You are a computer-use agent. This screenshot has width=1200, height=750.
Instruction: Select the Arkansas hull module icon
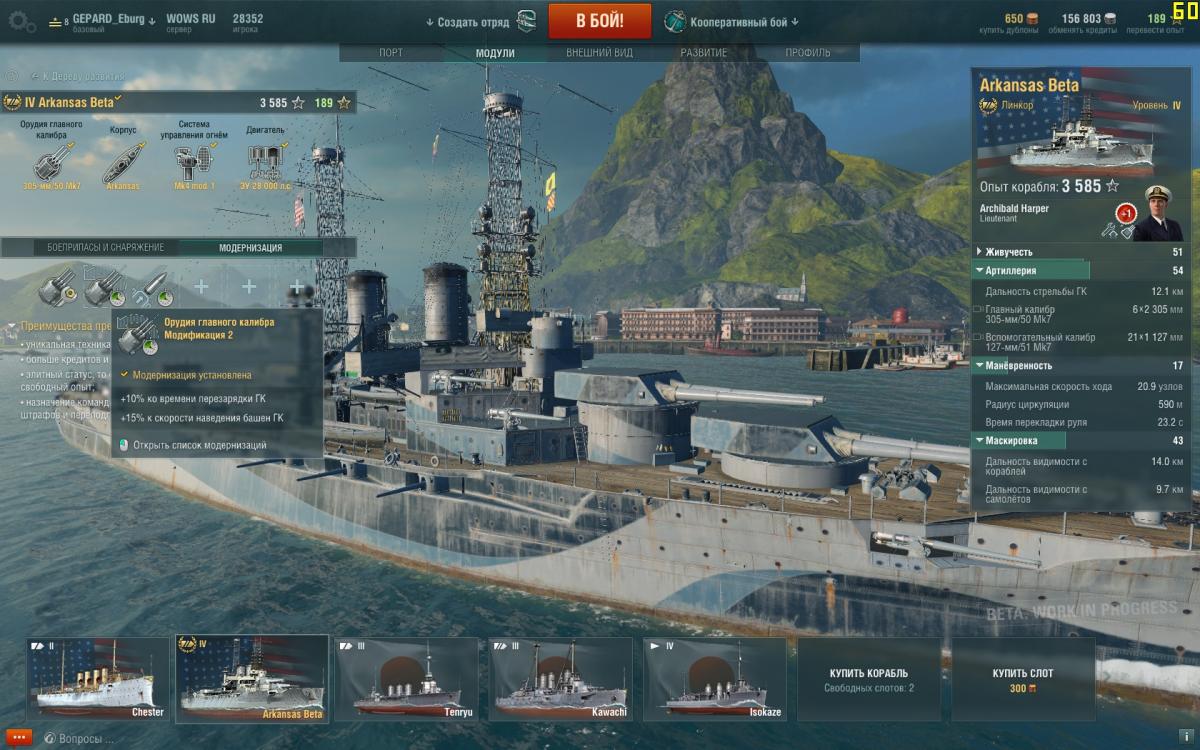point(123,160)
